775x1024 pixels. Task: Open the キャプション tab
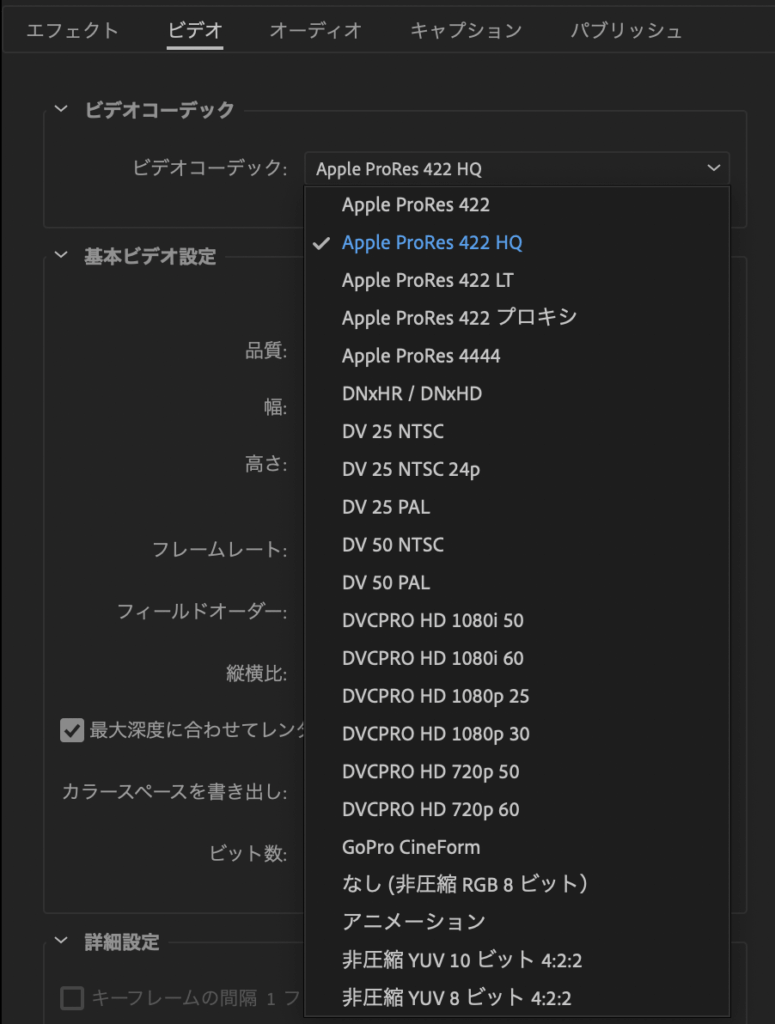click(x=466, y=30)
